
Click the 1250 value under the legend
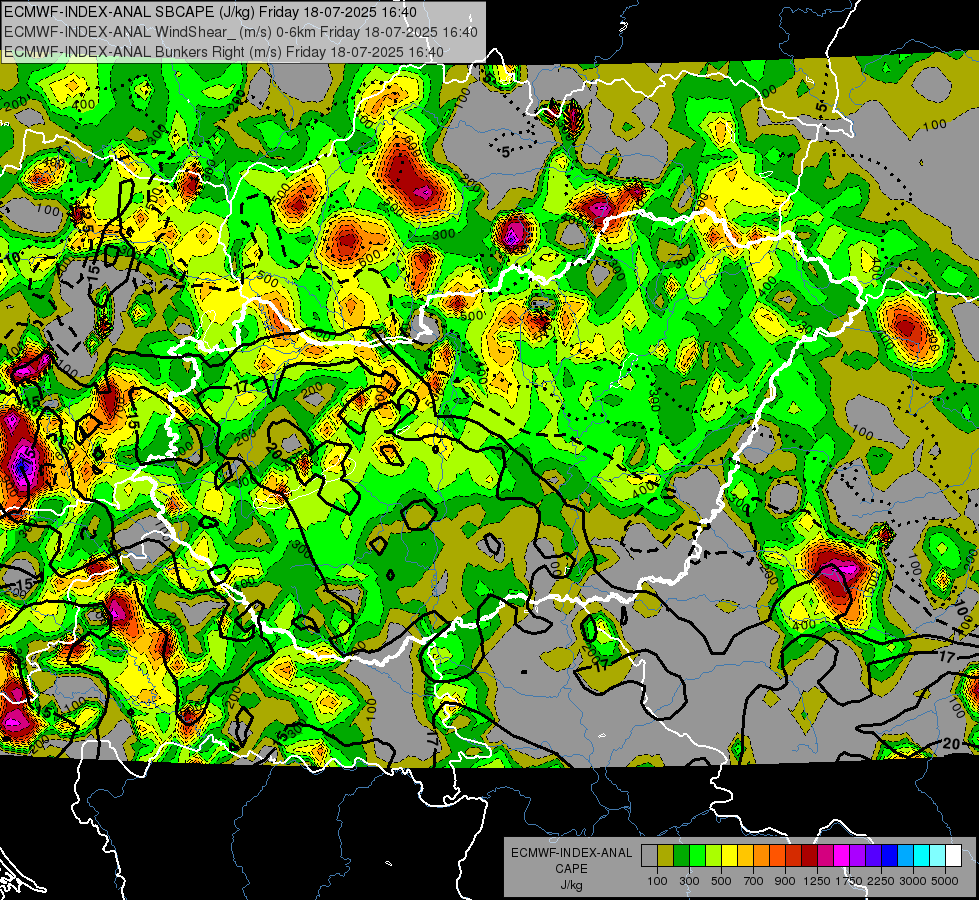[817, 881]
